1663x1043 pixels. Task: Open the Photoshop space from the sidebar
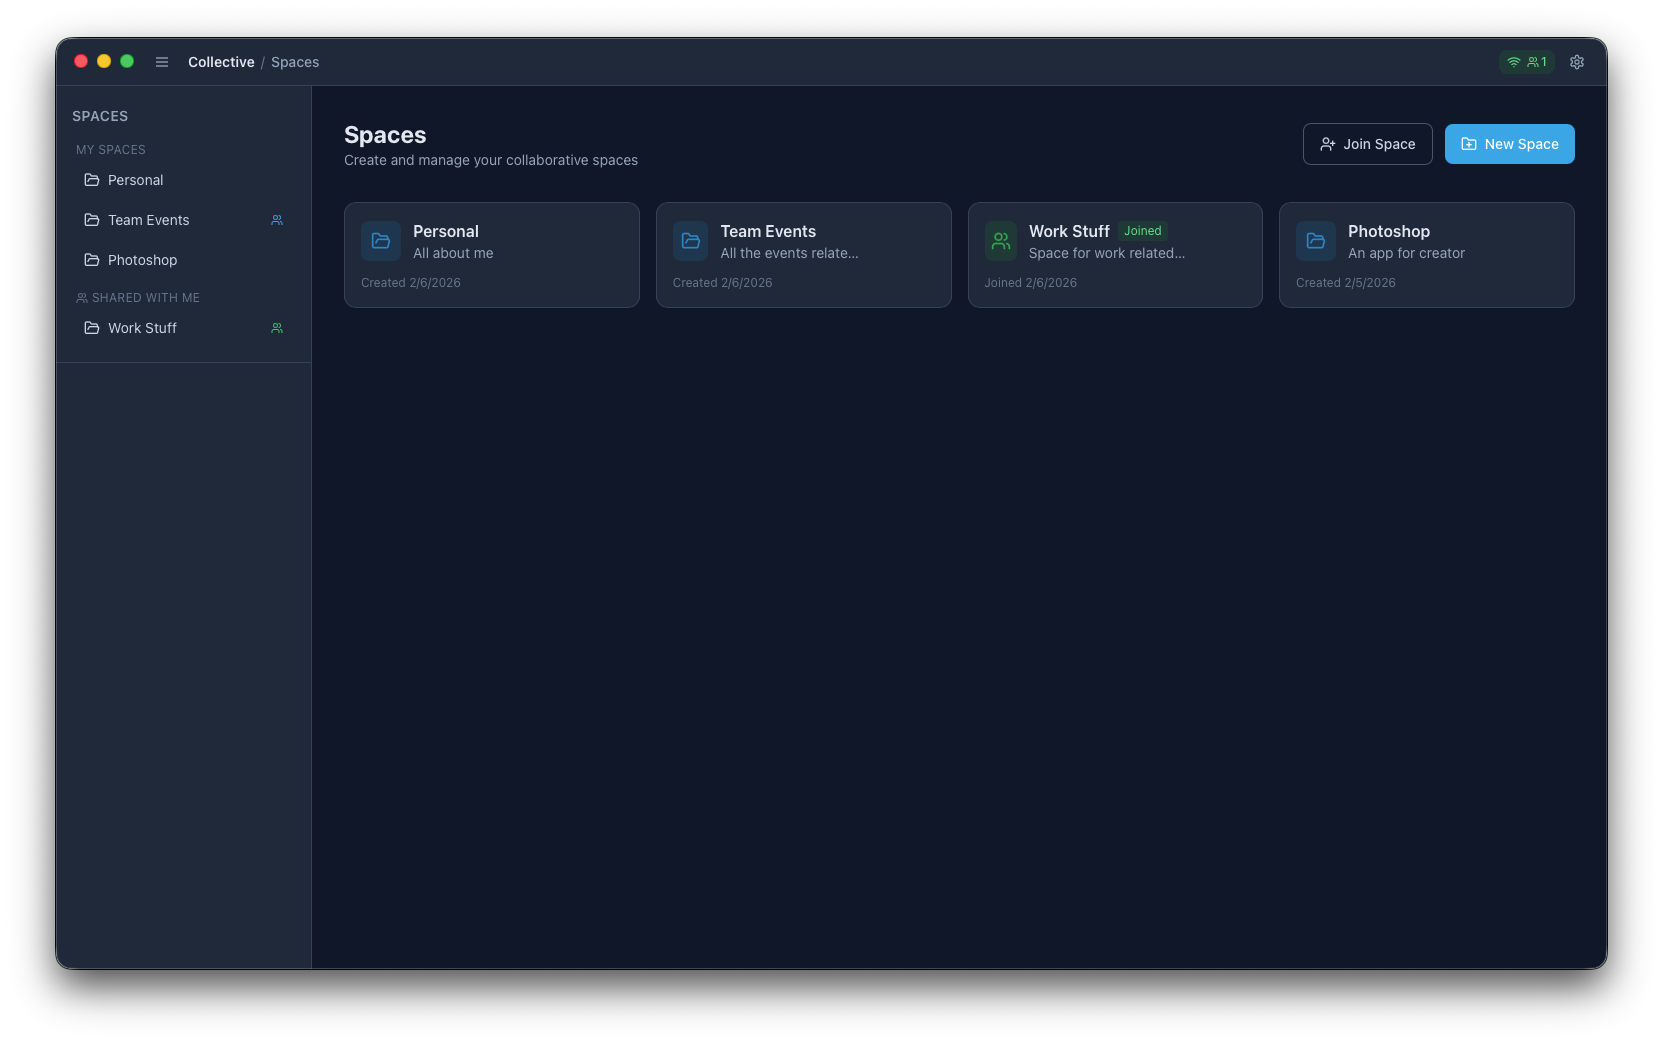(x=142, y=260)
